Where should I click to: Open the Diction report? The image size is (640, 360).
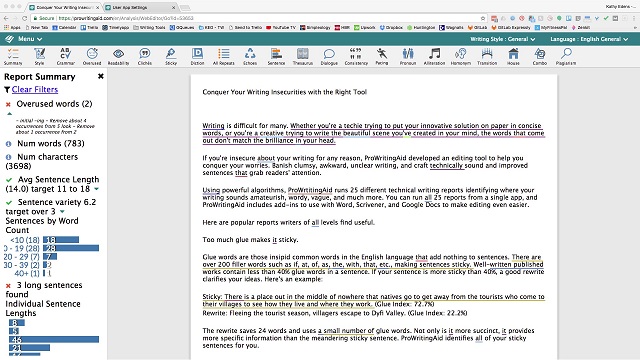[197, 56]
